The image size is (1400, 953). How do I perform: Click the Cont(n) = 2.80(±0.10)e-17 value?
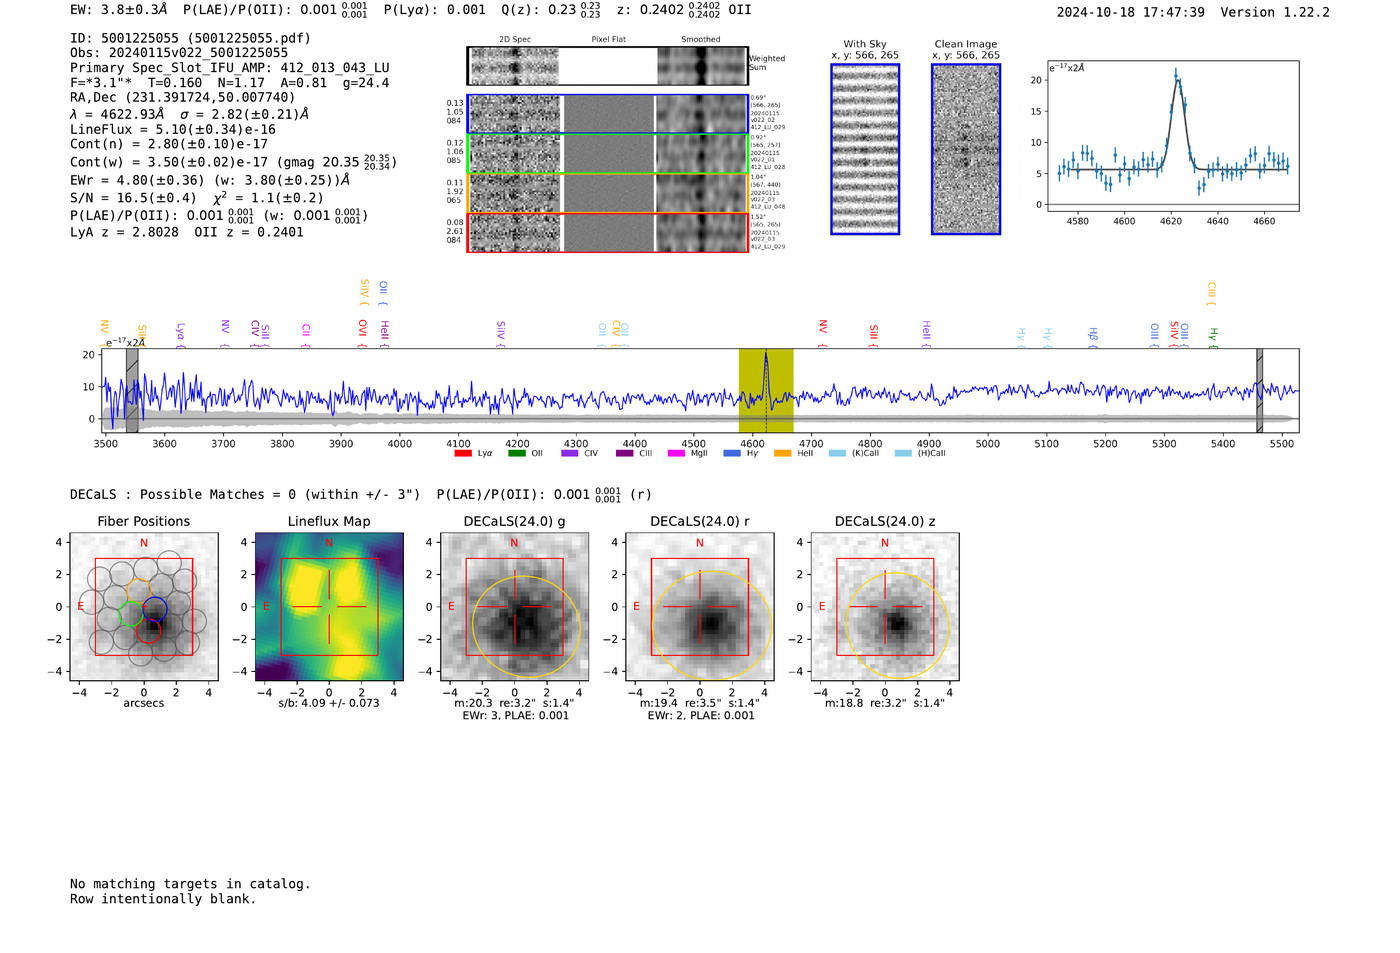169,144
